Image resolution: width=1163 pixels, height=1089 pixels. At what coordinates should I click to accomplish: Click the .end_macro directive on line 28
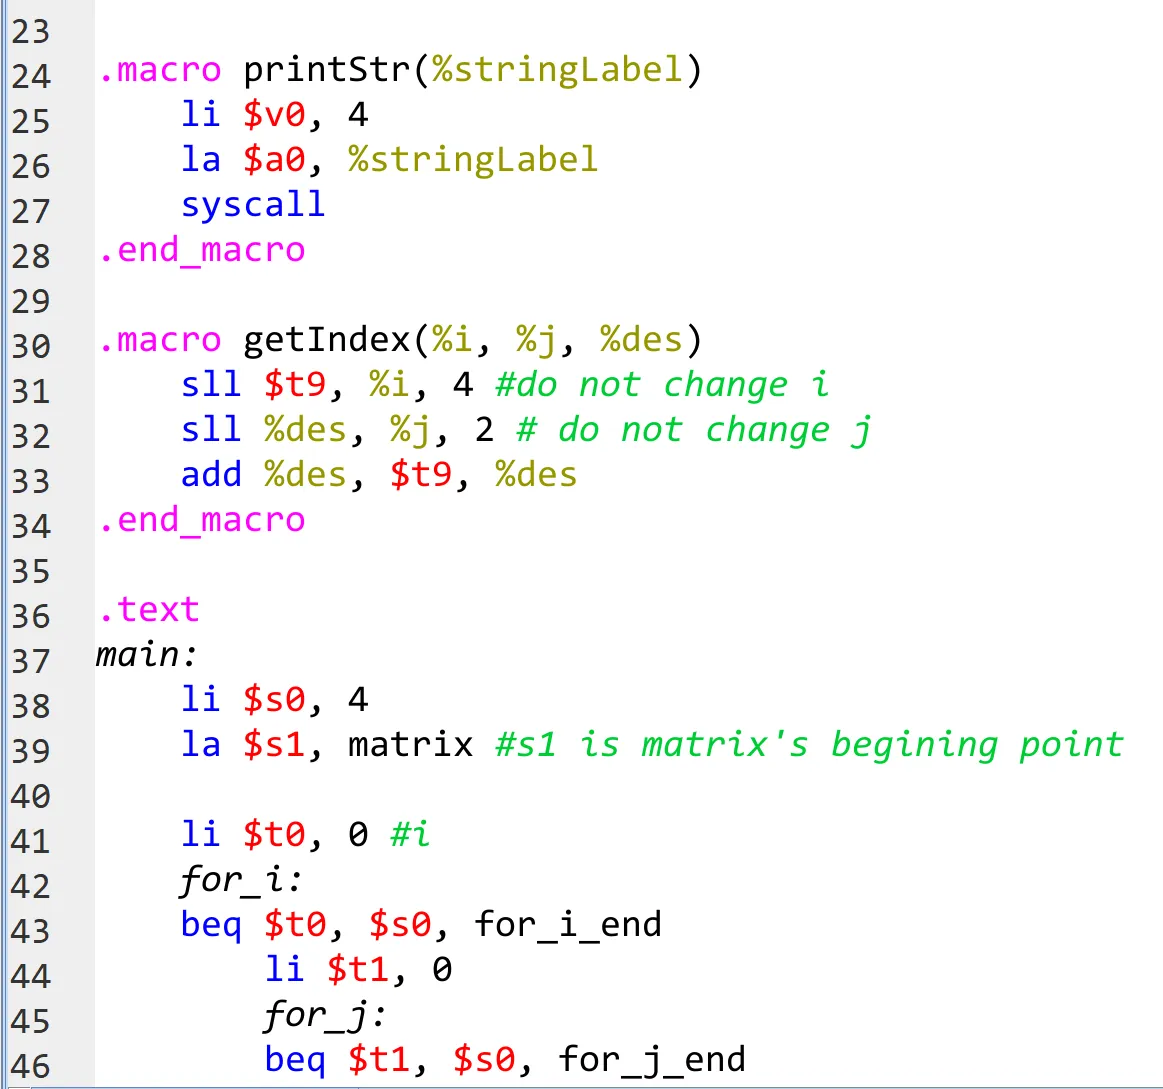[201, 250]
